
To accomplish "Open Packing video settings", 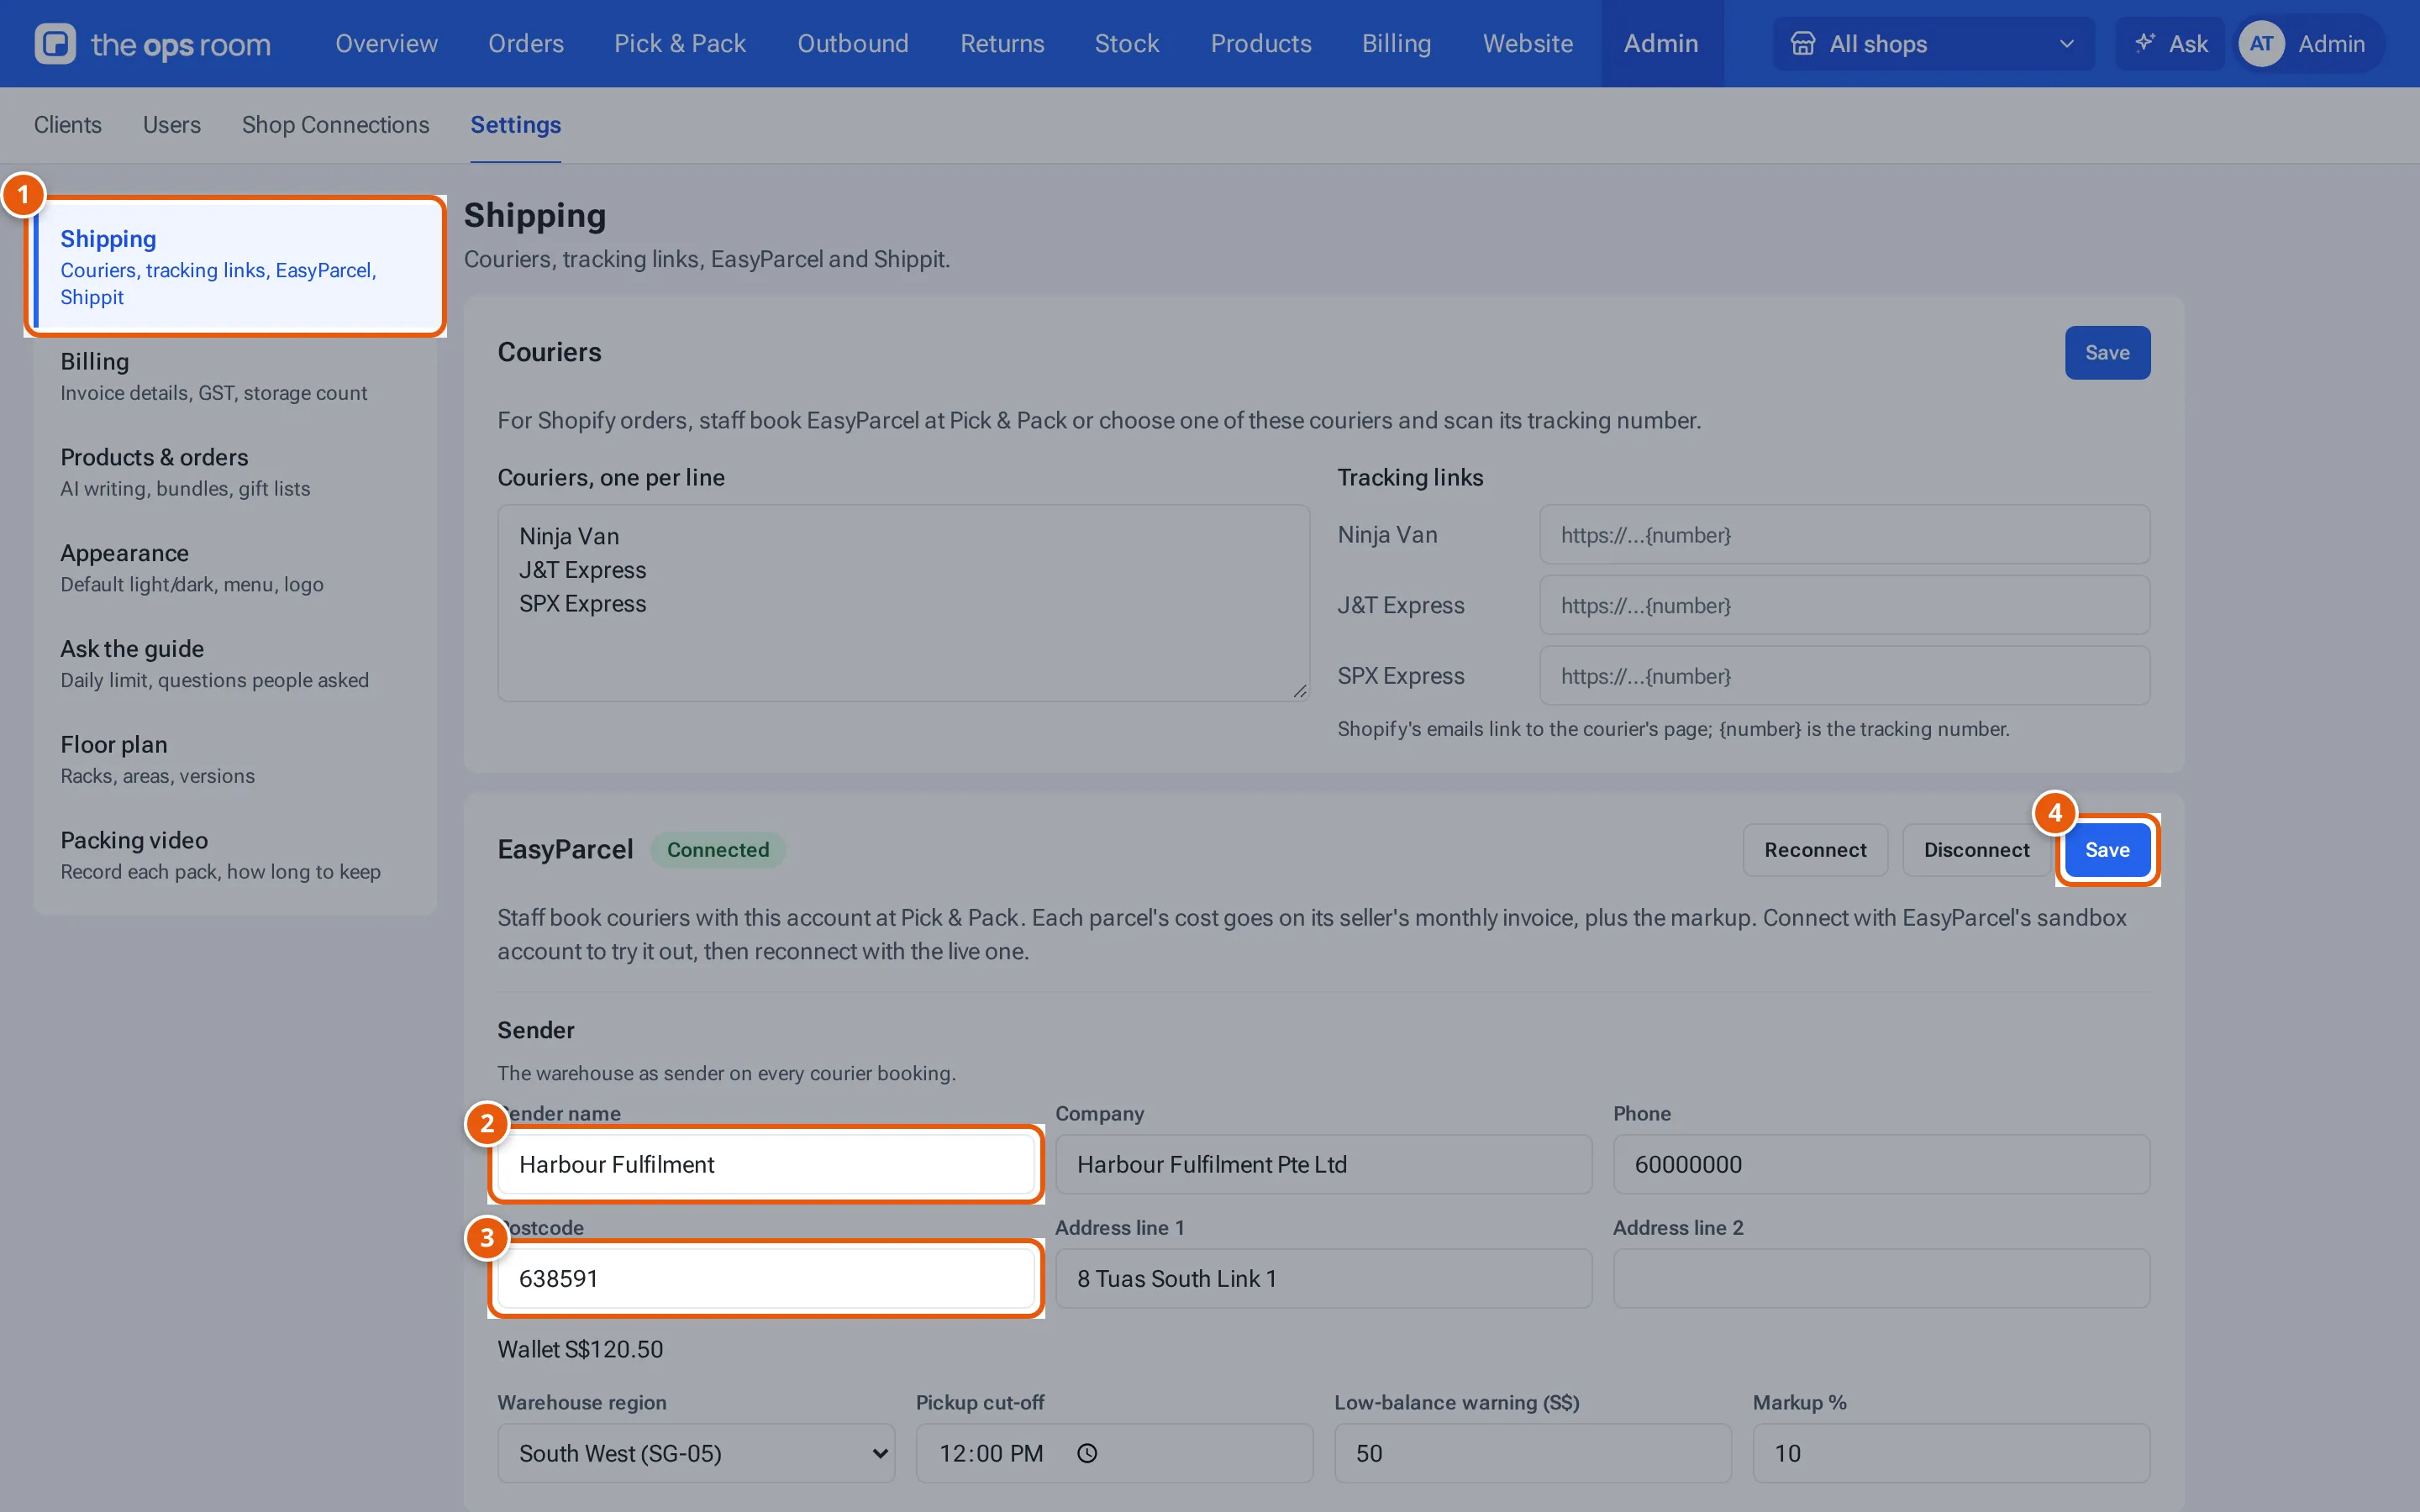I will click(235, 855).
